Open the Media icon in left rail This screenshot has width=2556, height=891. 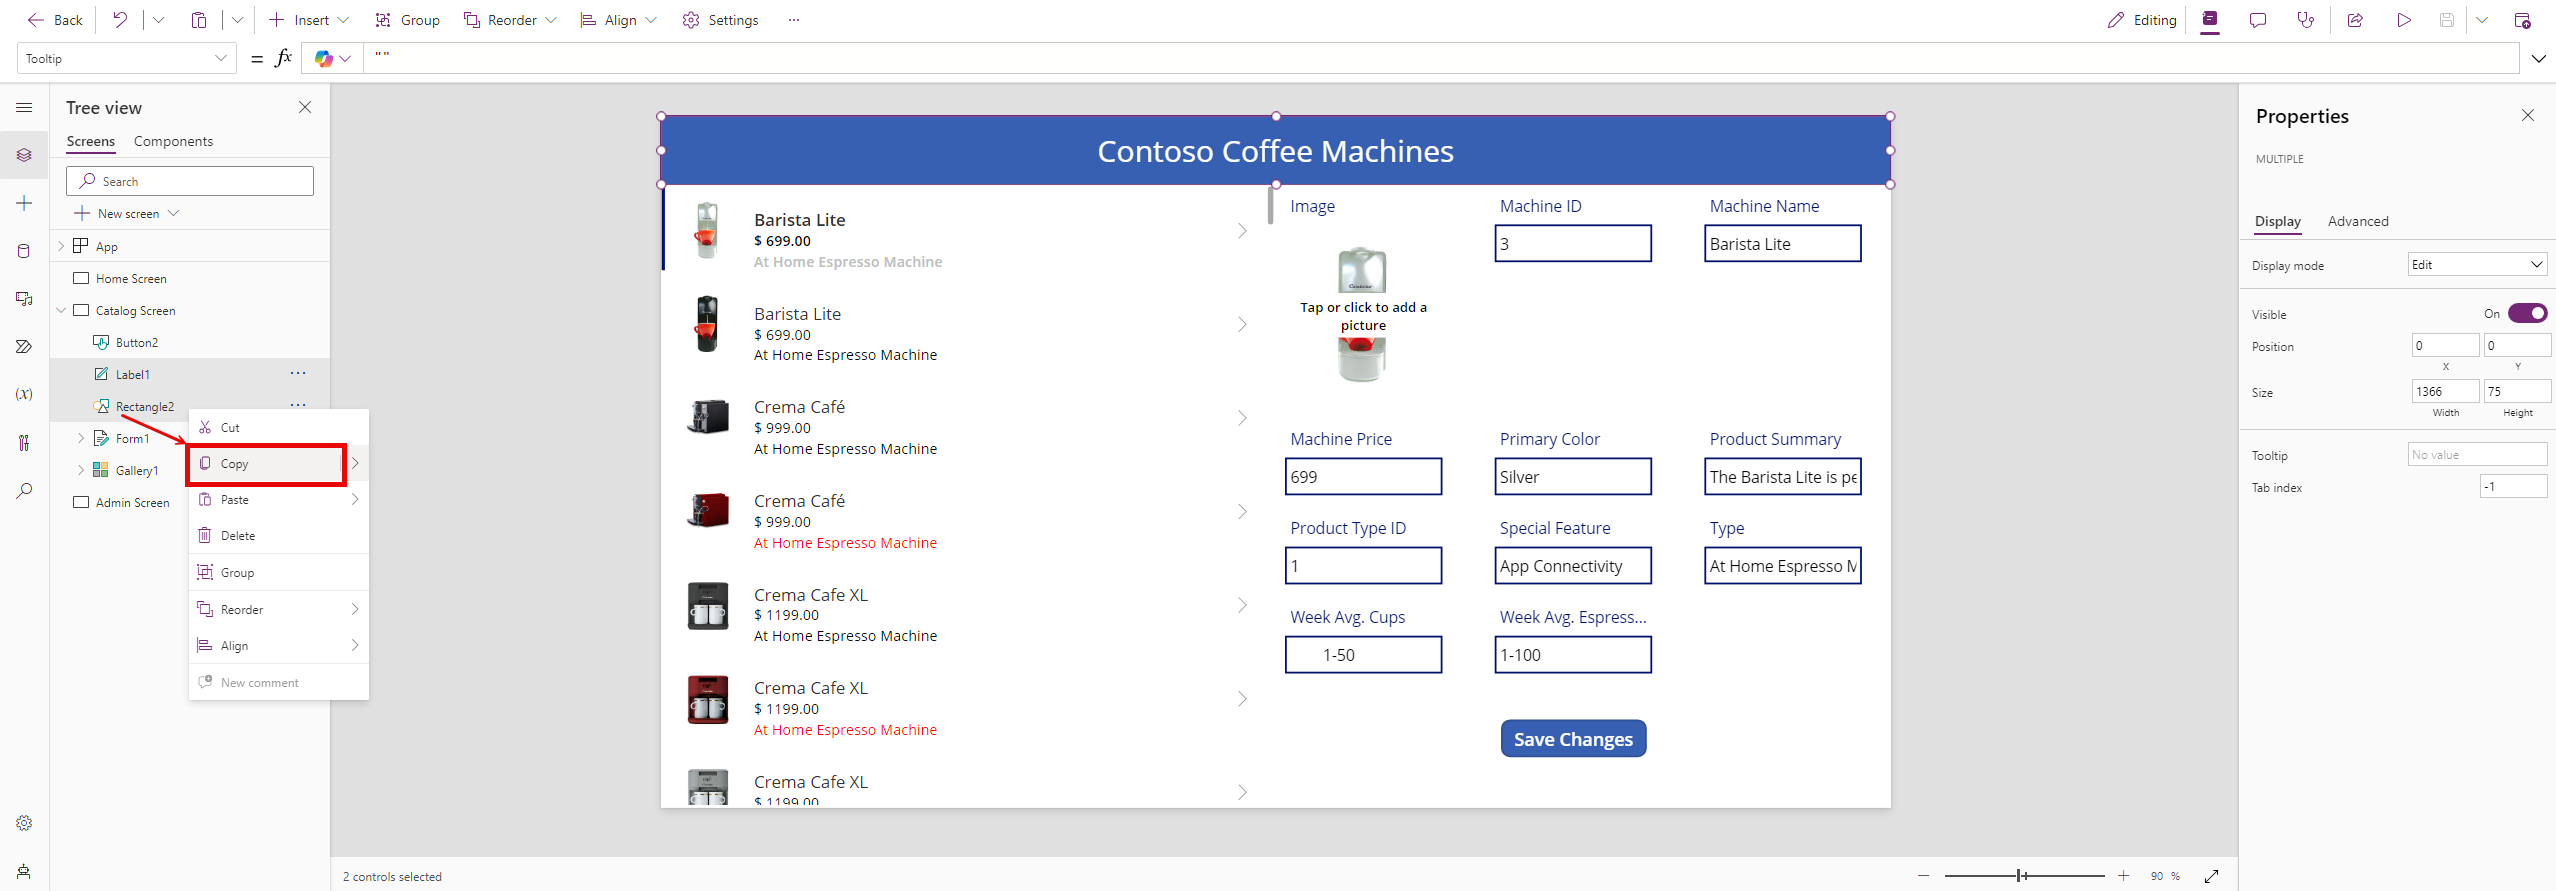[25, 299]
